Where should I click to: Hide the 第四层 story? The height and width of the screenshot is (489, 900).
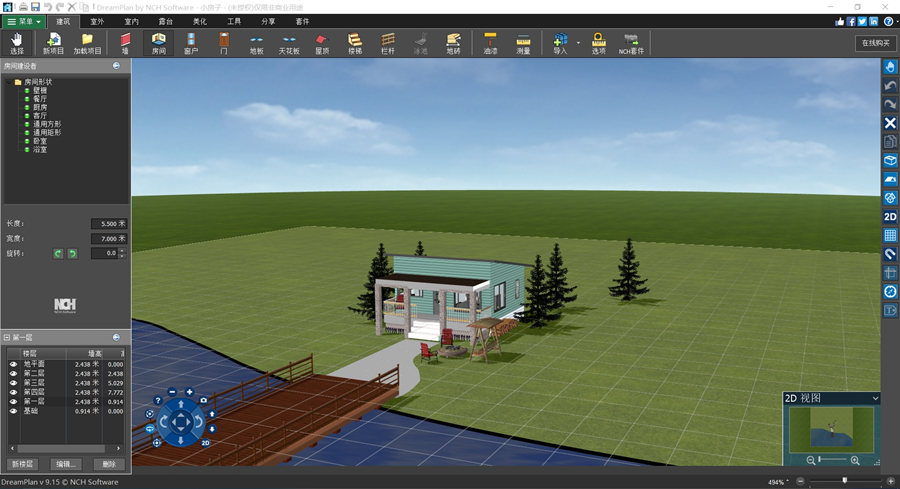pyautogui.click(x=13, y=392)
